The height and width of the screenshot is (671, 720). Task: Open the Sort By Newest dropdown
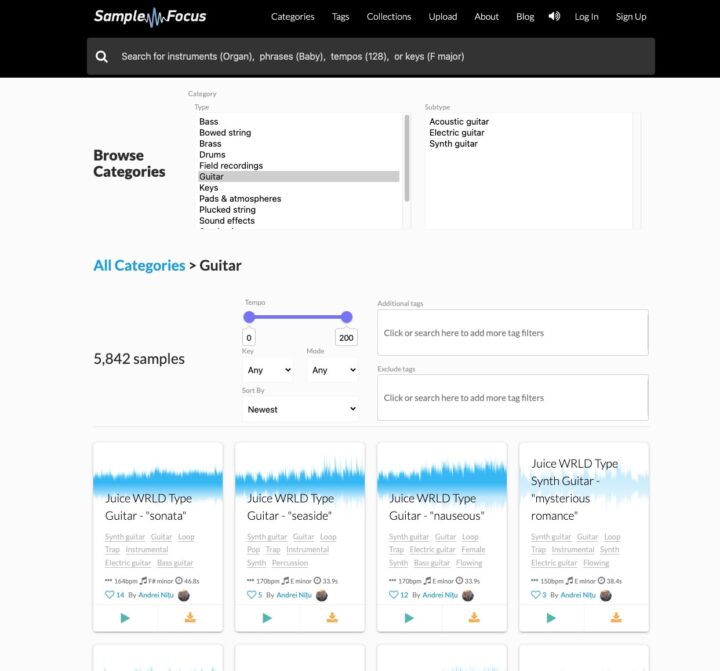tap(300, 409)
